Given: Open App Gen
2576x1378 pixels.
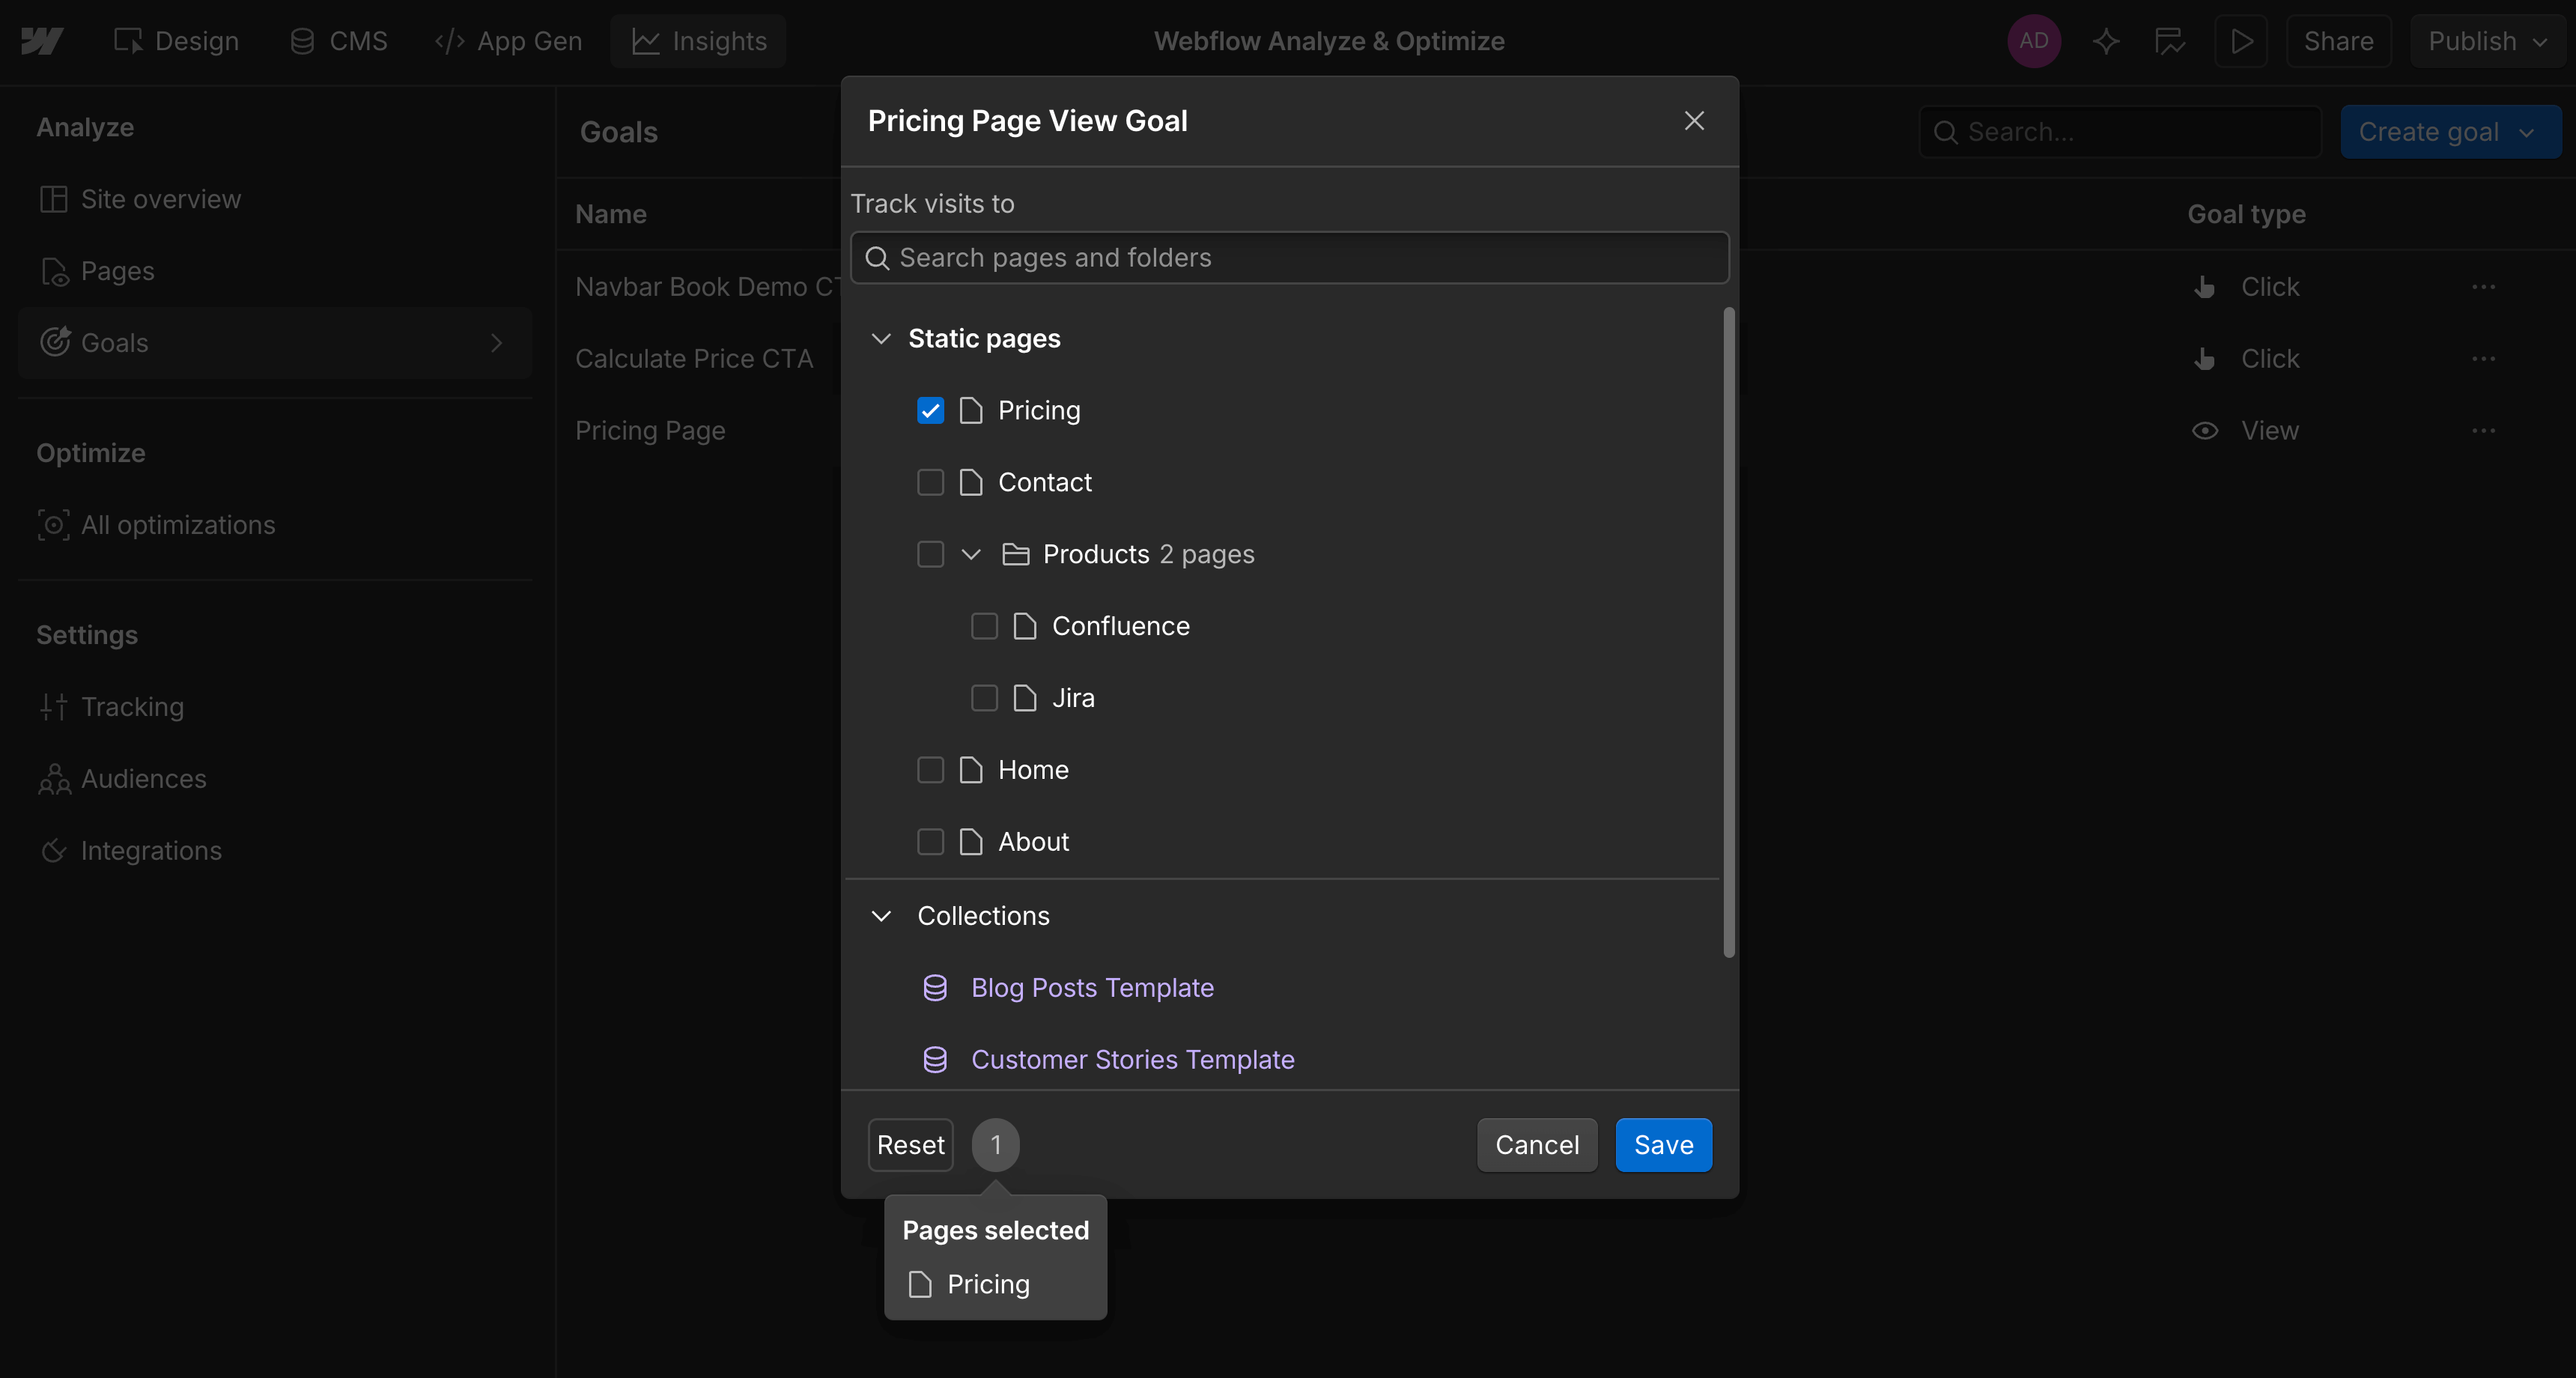Looking at the screenshot, I should point(509,41).
